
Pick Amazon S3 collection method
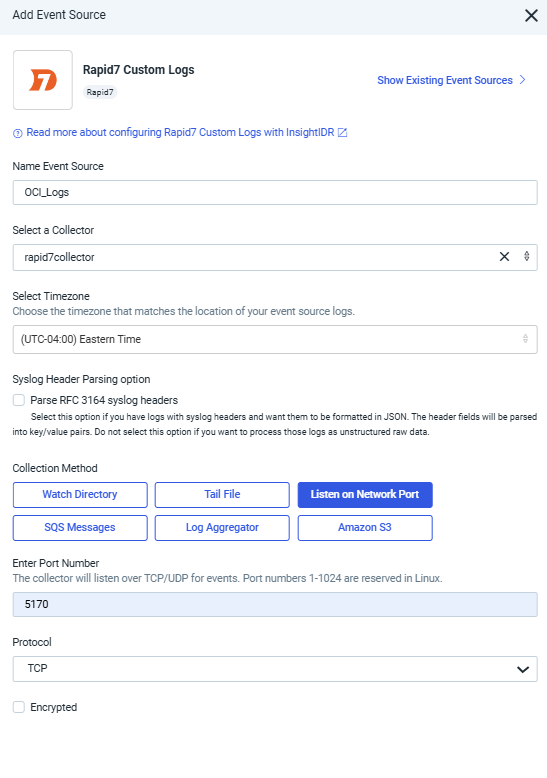point(365,527)
